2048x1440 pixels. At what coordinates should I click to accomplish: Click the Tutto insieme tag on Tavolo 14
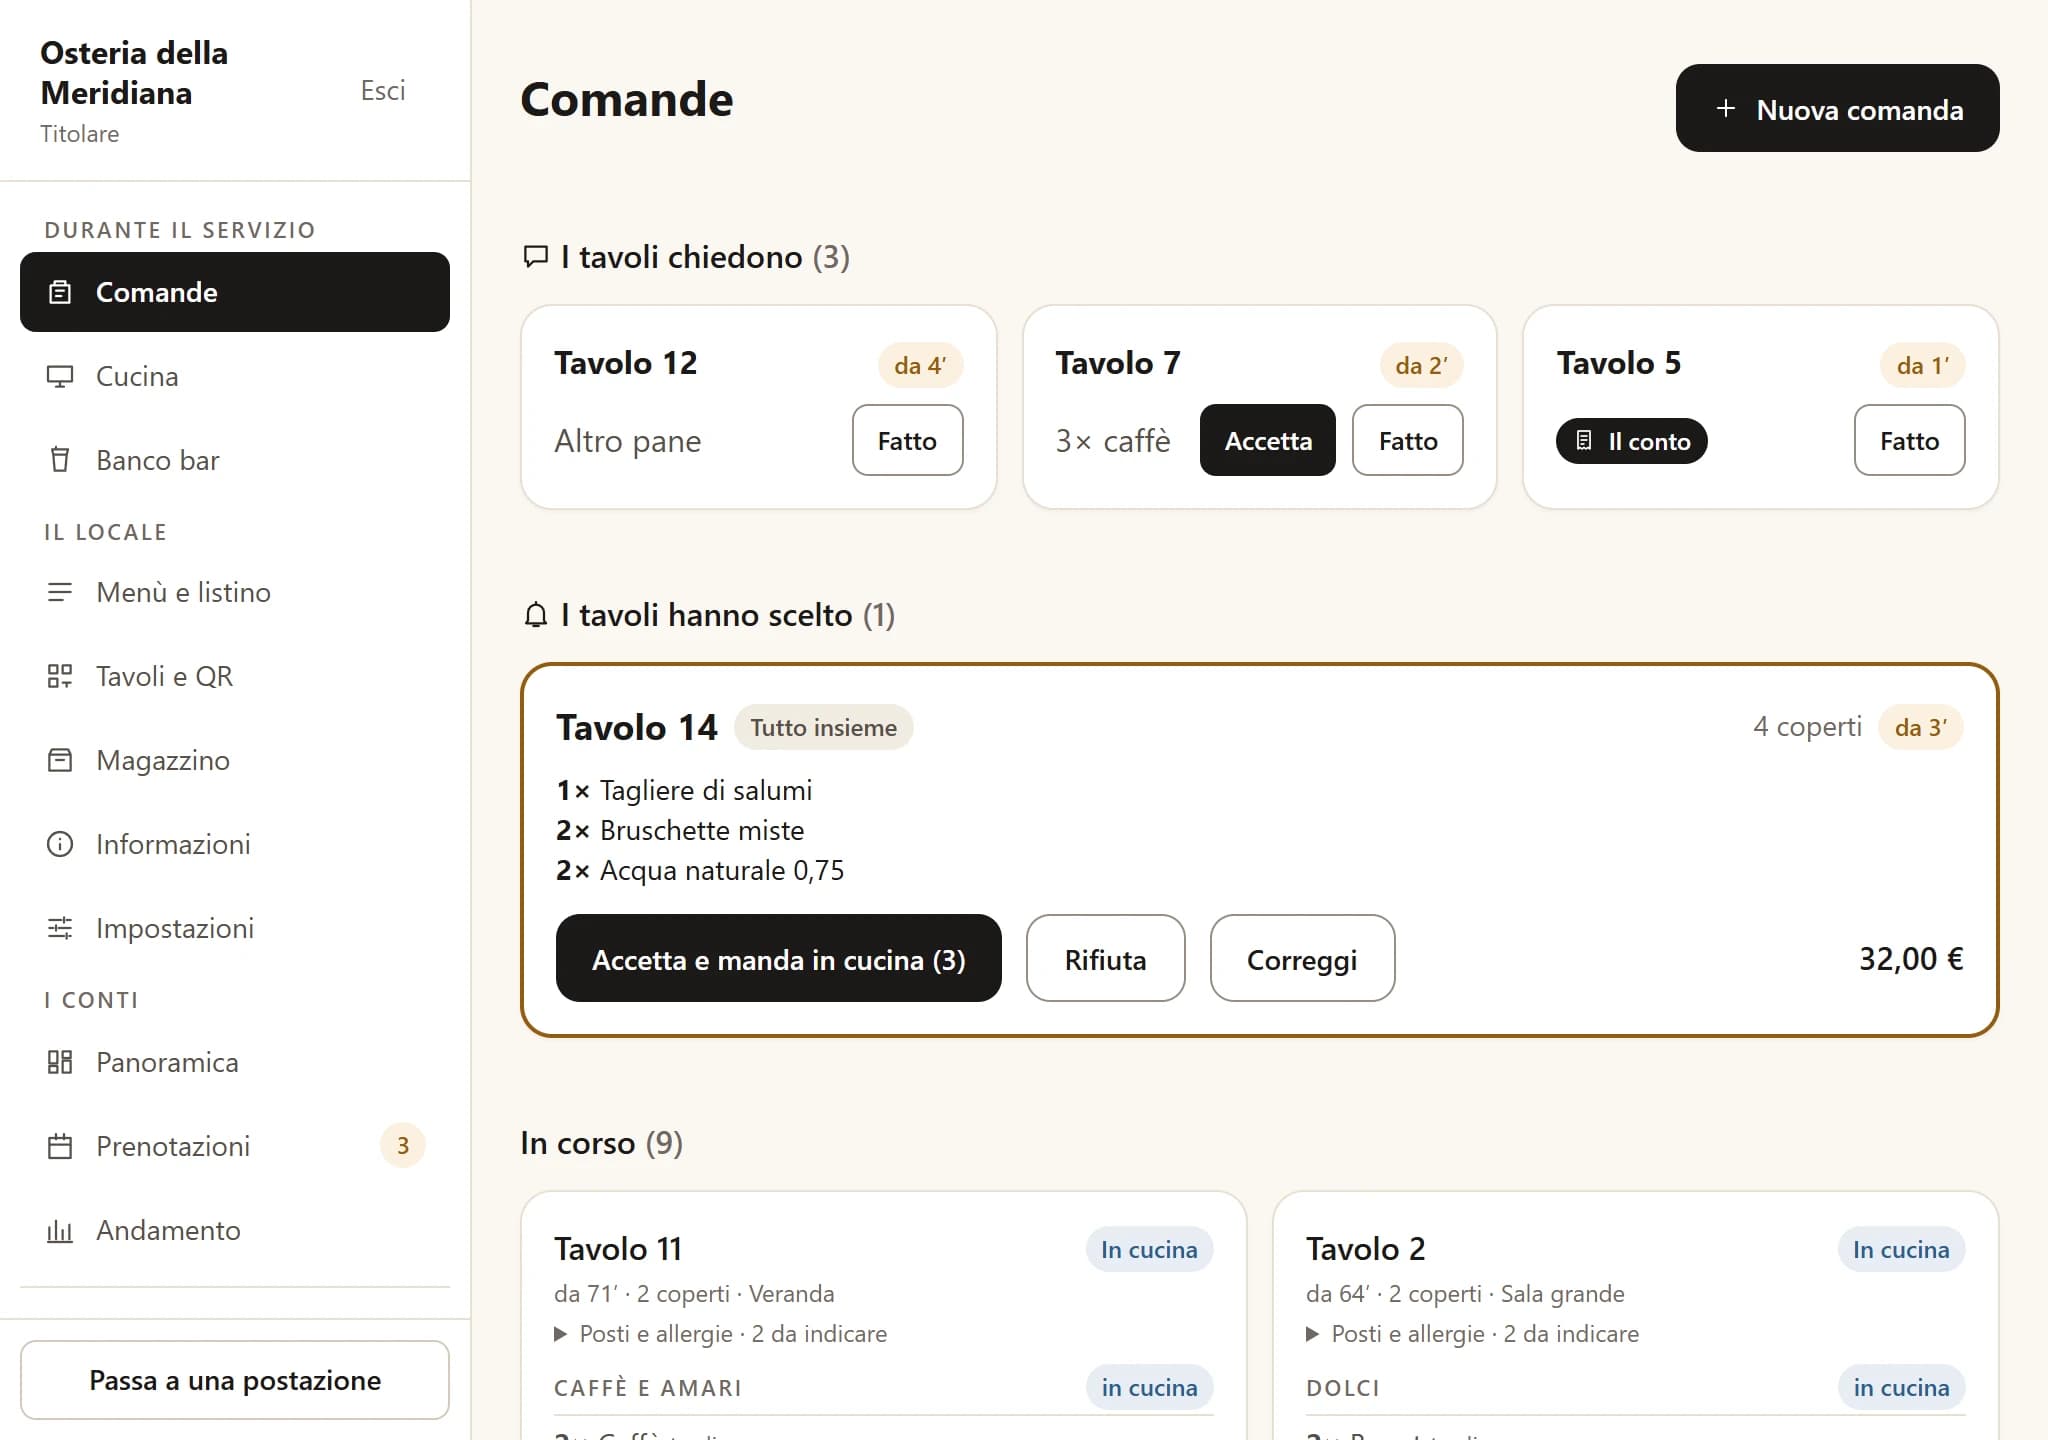(823, 727)
